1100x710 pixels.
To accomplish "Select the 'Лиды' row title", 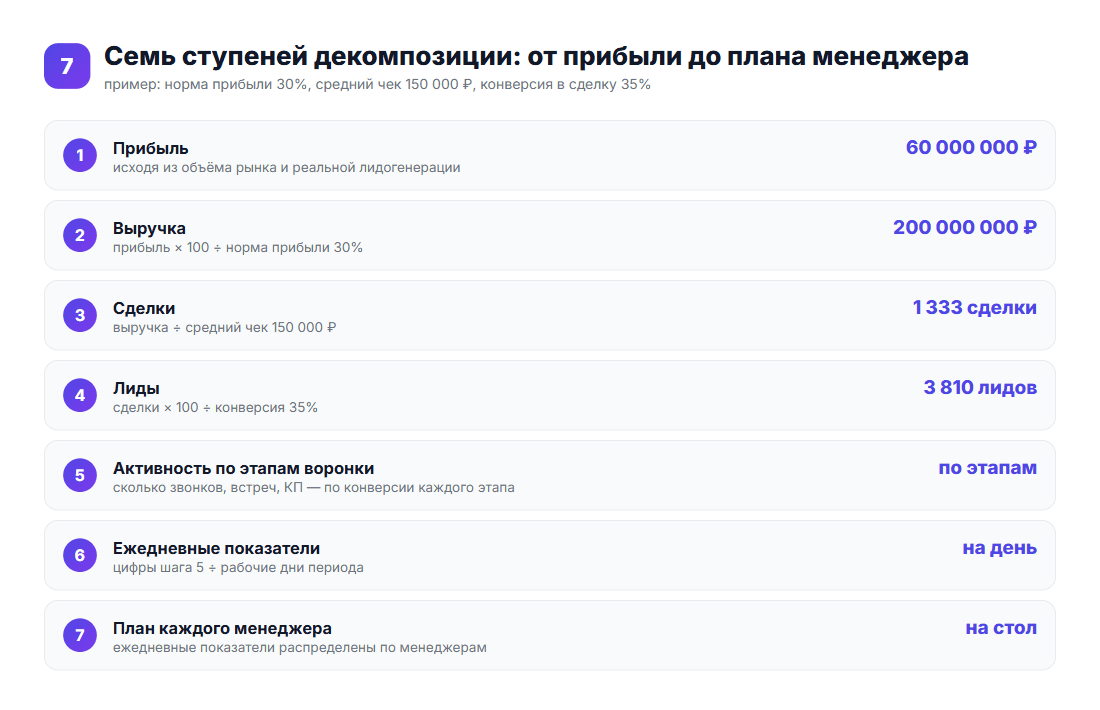I will [136, 389].
